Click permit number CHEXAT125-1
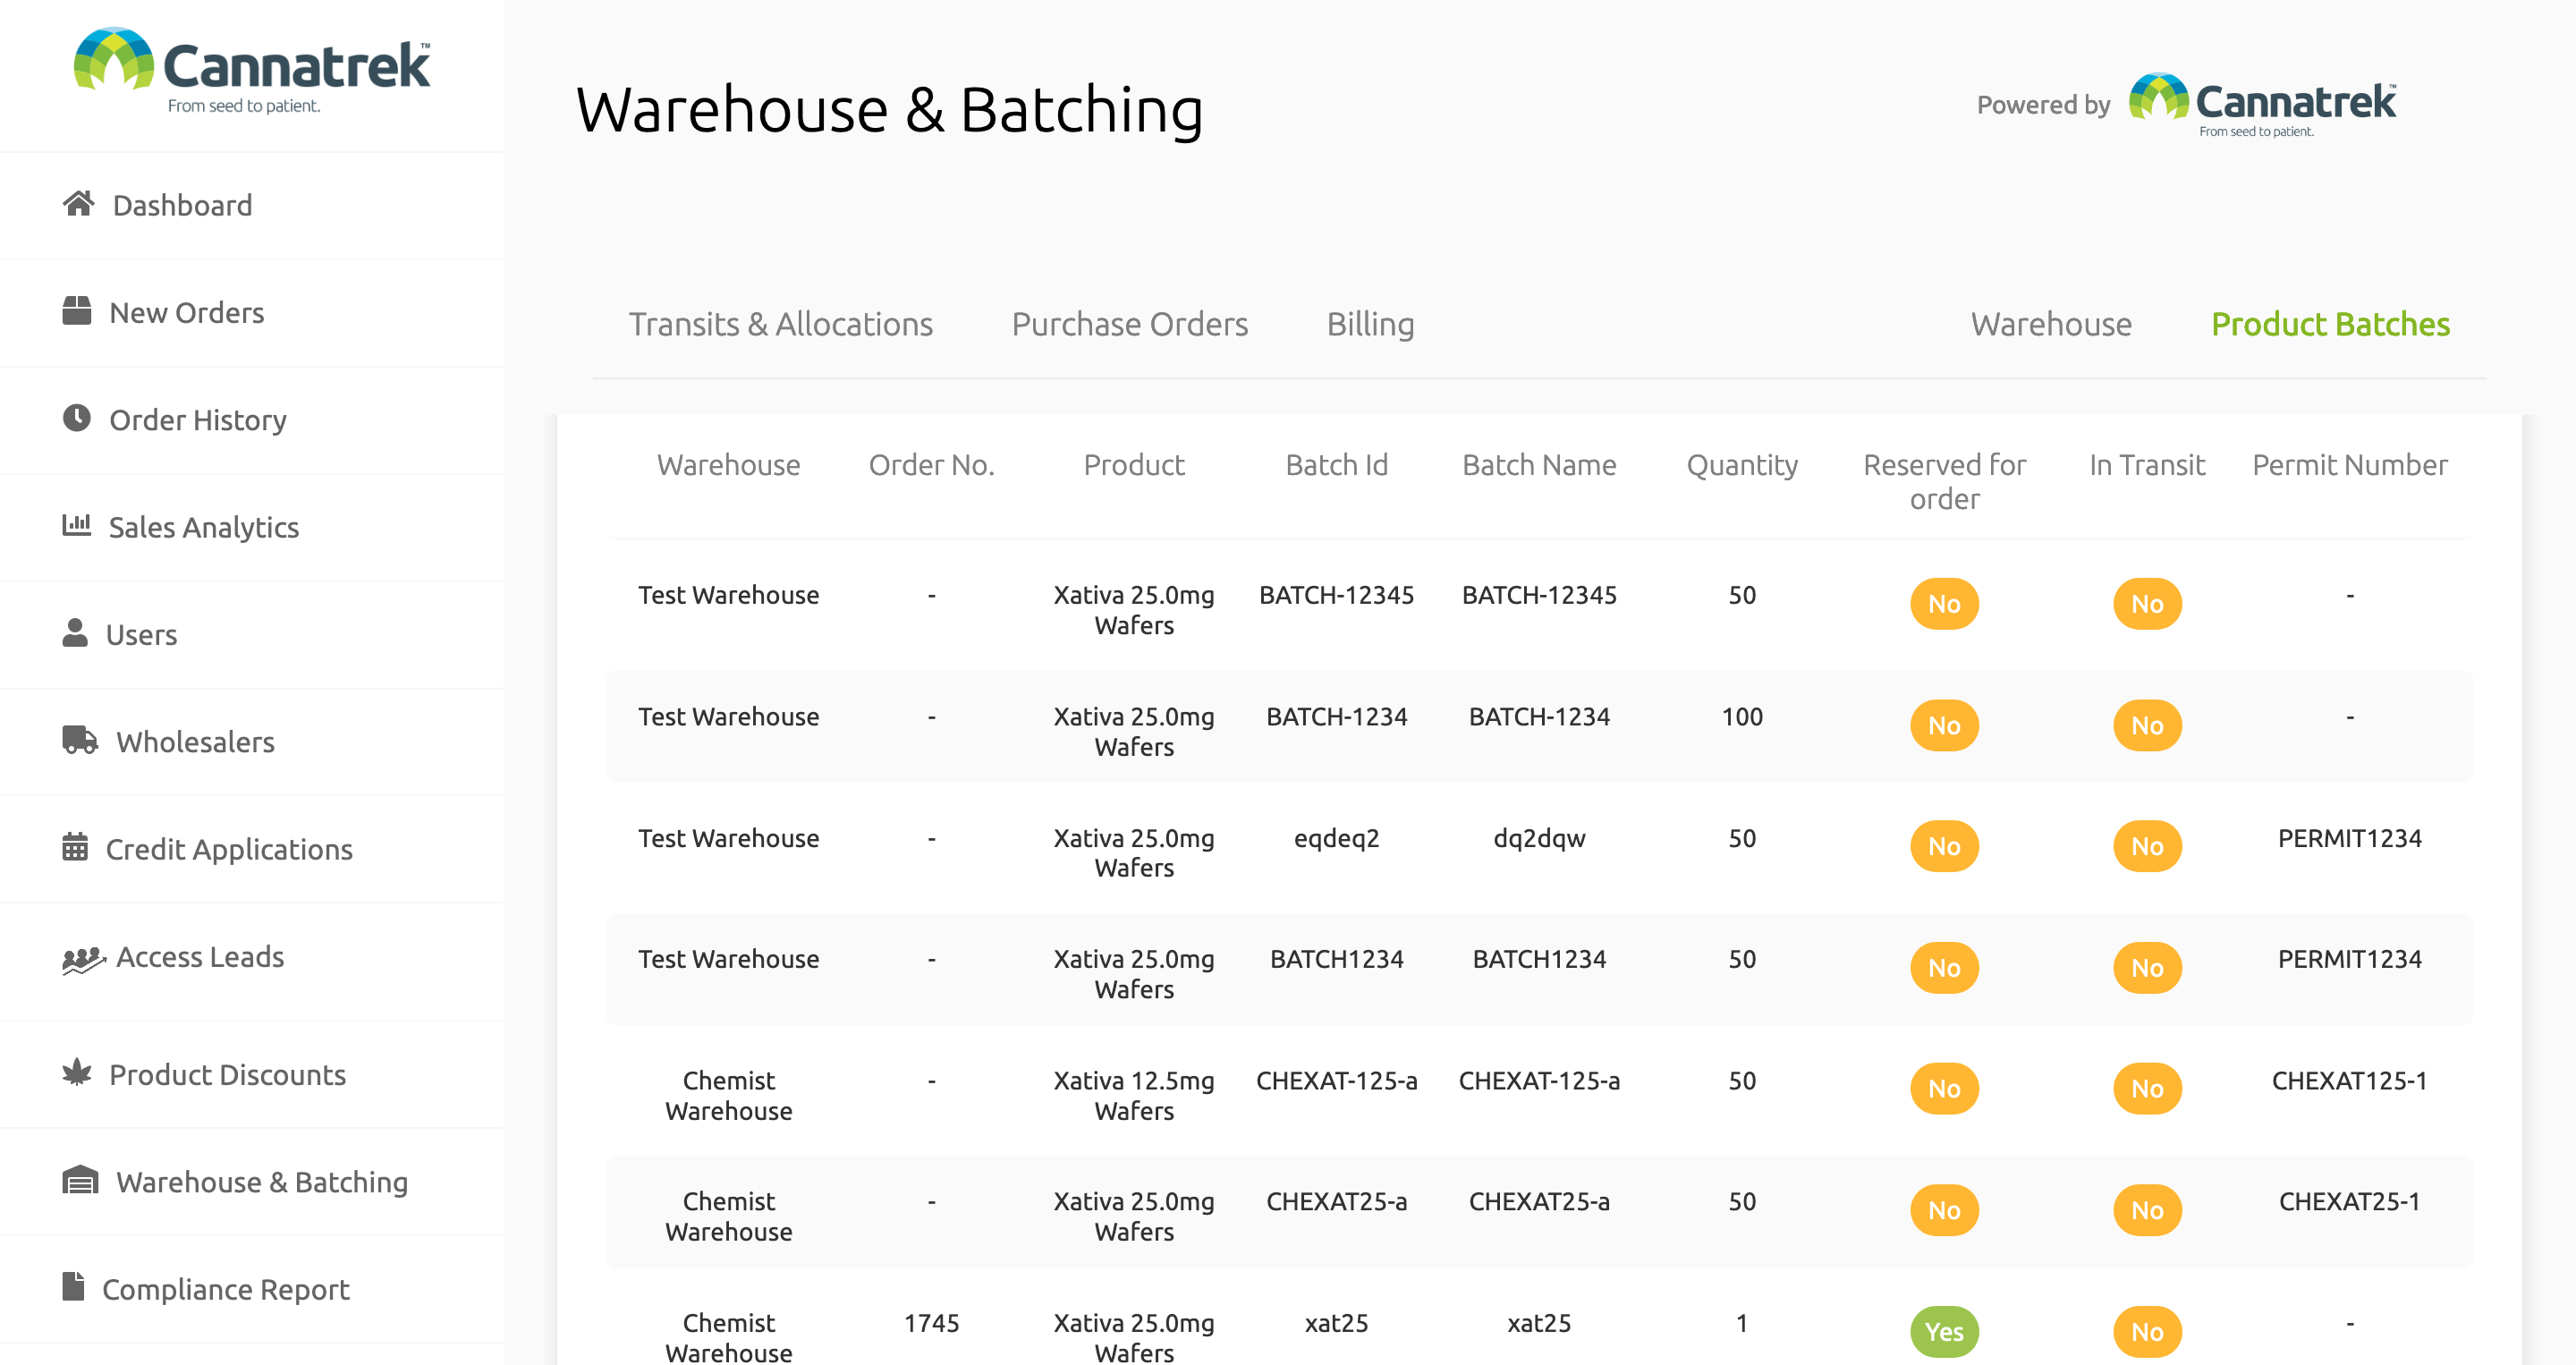Image resolution: width=2576 pixels, height=1365 pixels. pyautogui.click(x=2350, y=1081)
